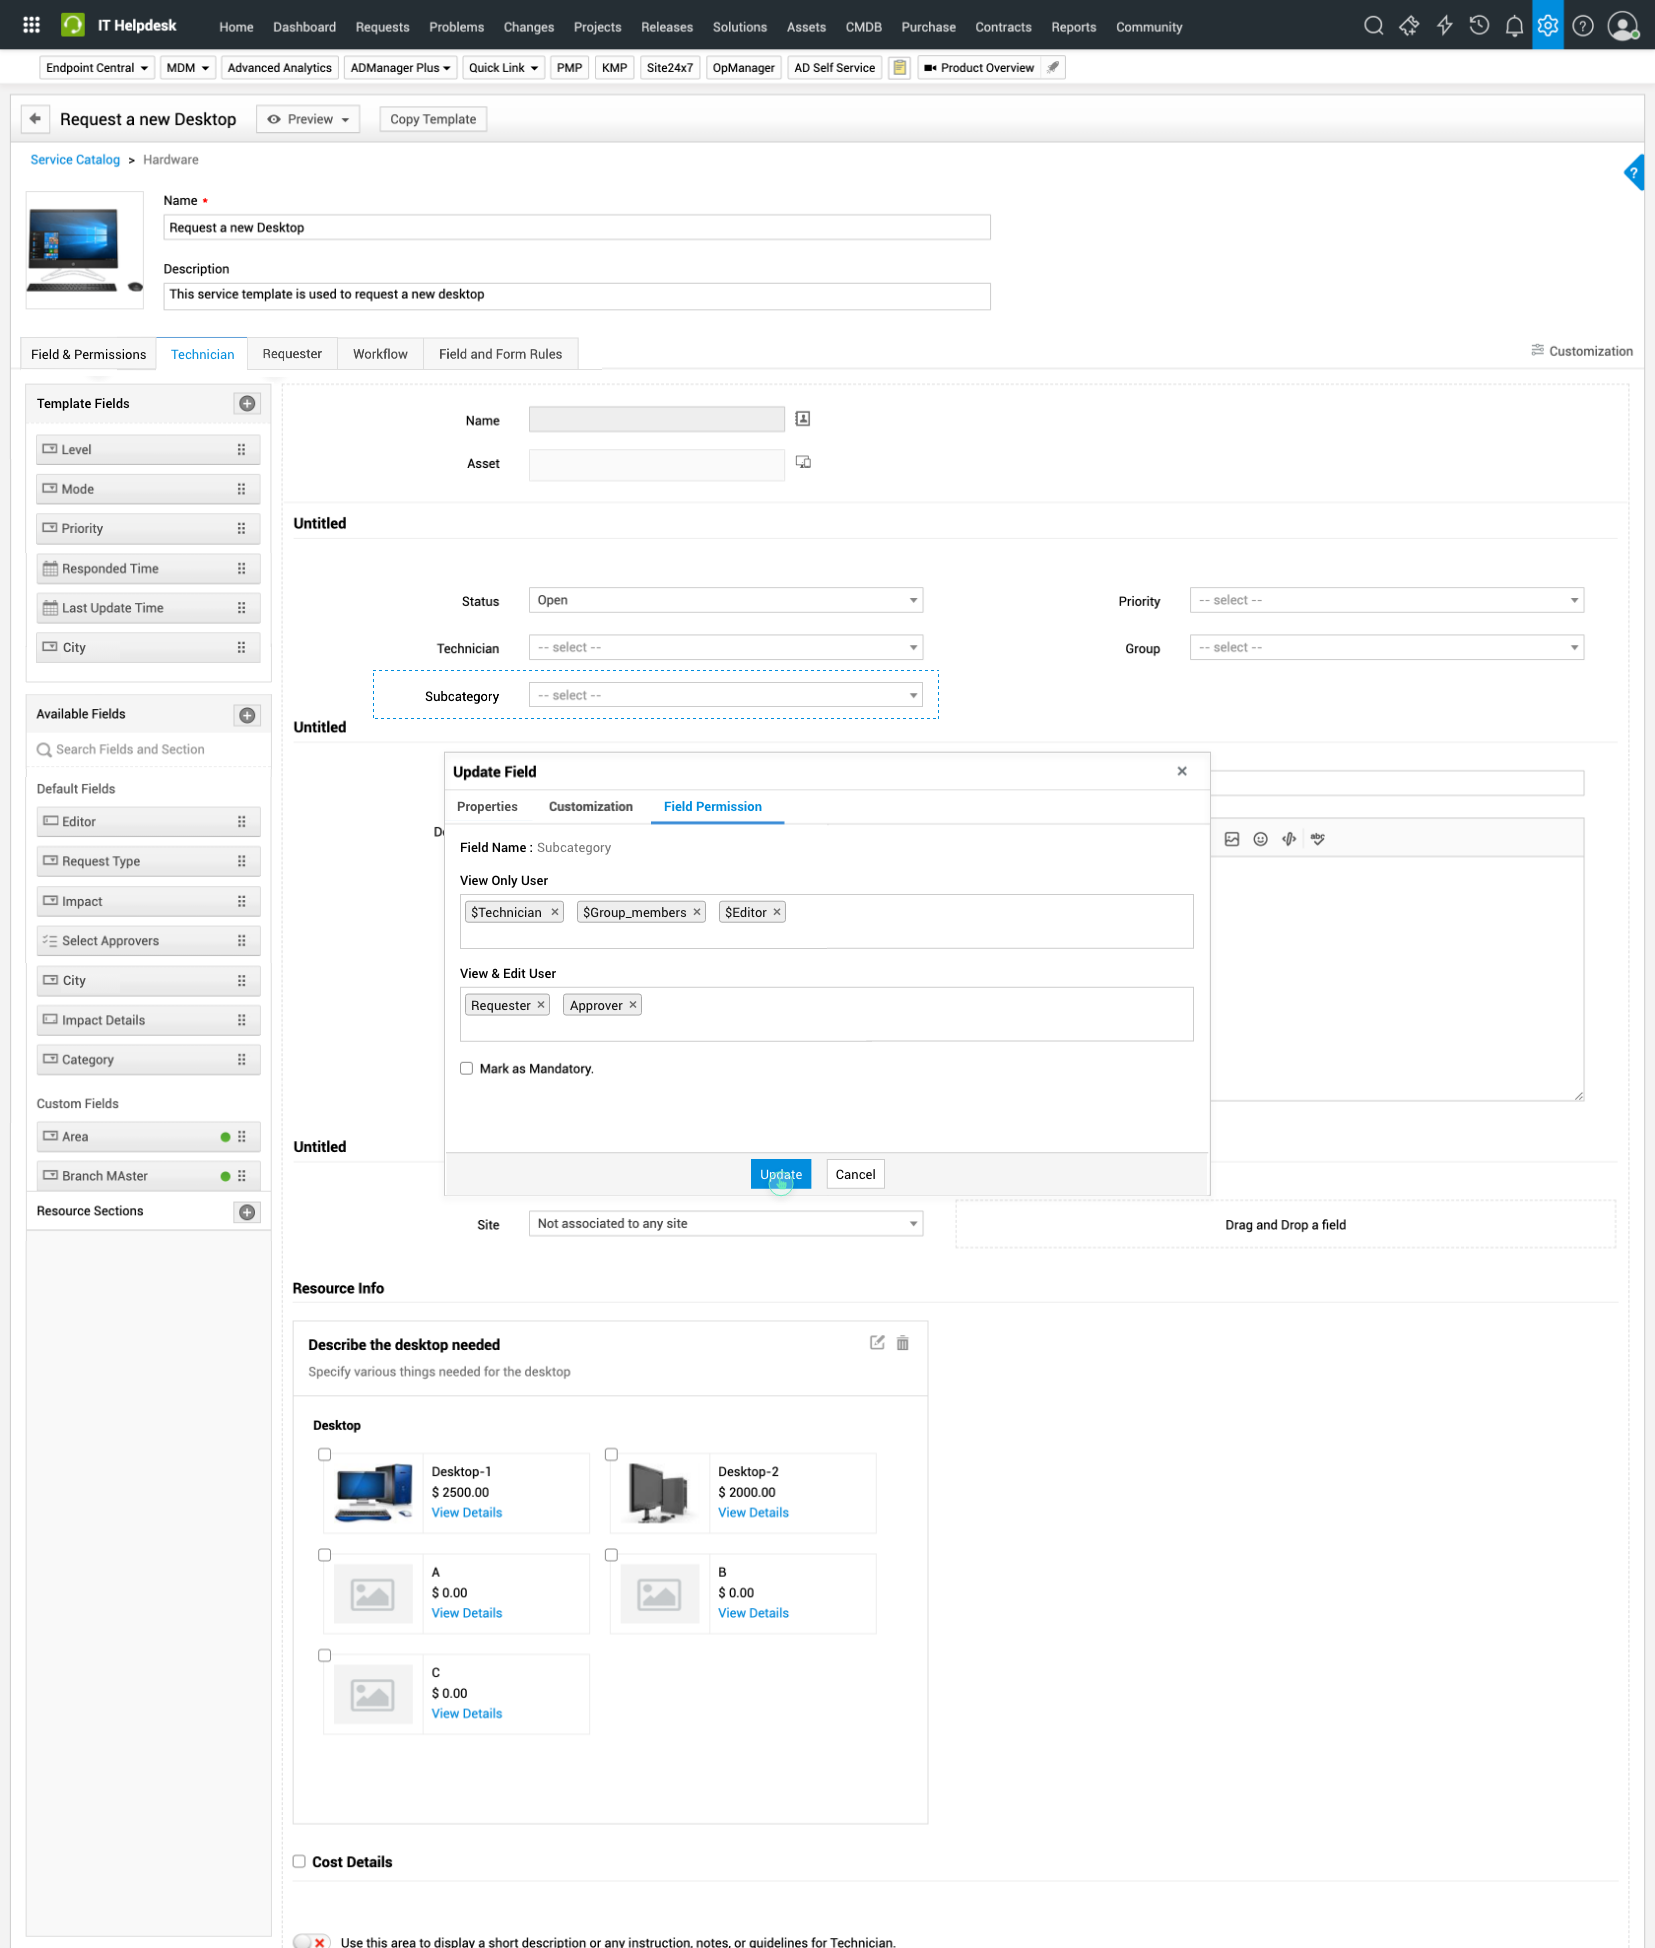1655x1948 pixels.
Task: Open the search icon in top bar
Action: [1373, 26]
